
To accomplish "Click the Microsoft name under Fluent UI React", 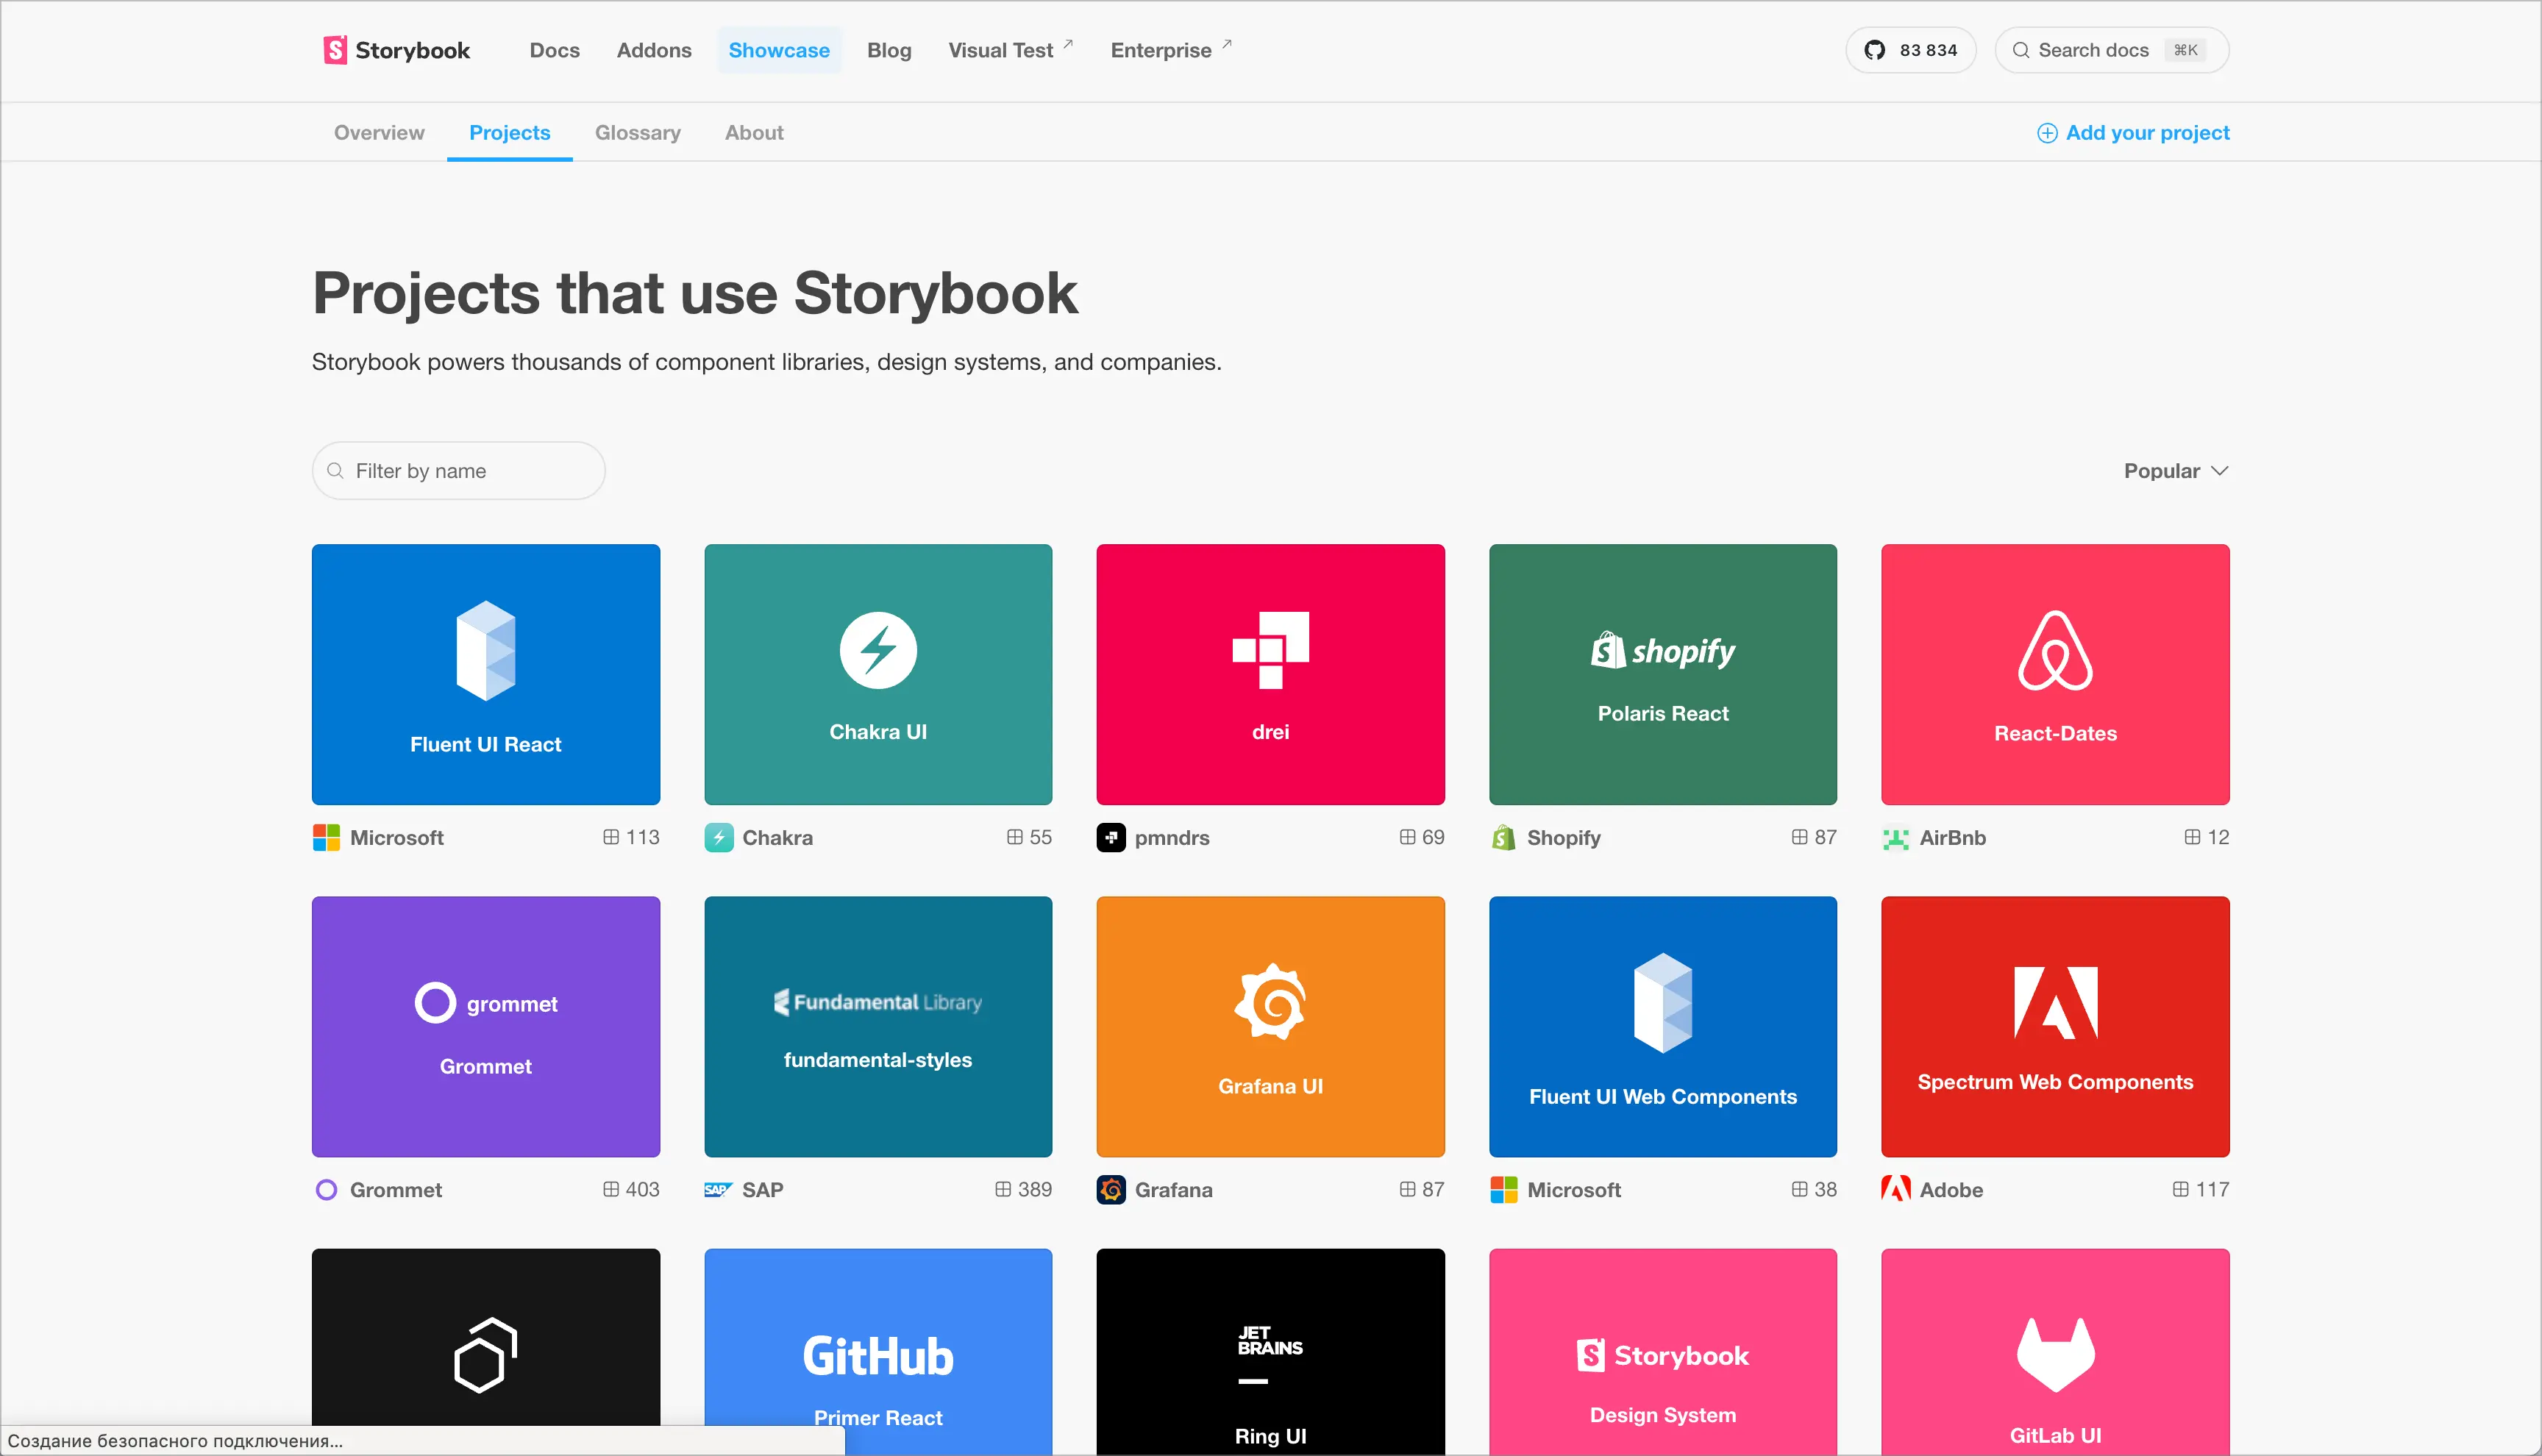I will [397, 838].
